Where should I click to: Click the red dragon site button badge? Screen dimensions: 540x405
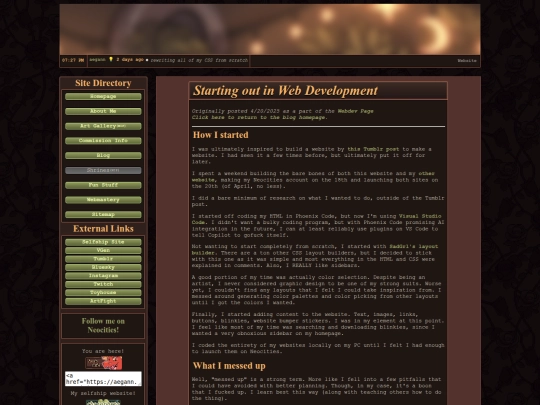click(103, 363)
